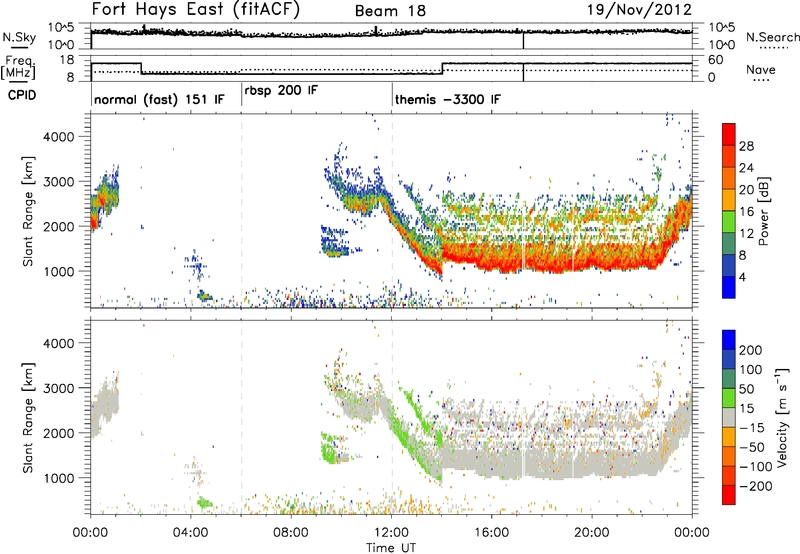
Task: Click the 'Freq. [MHz]' axis label
Action: tap(19, 68)
